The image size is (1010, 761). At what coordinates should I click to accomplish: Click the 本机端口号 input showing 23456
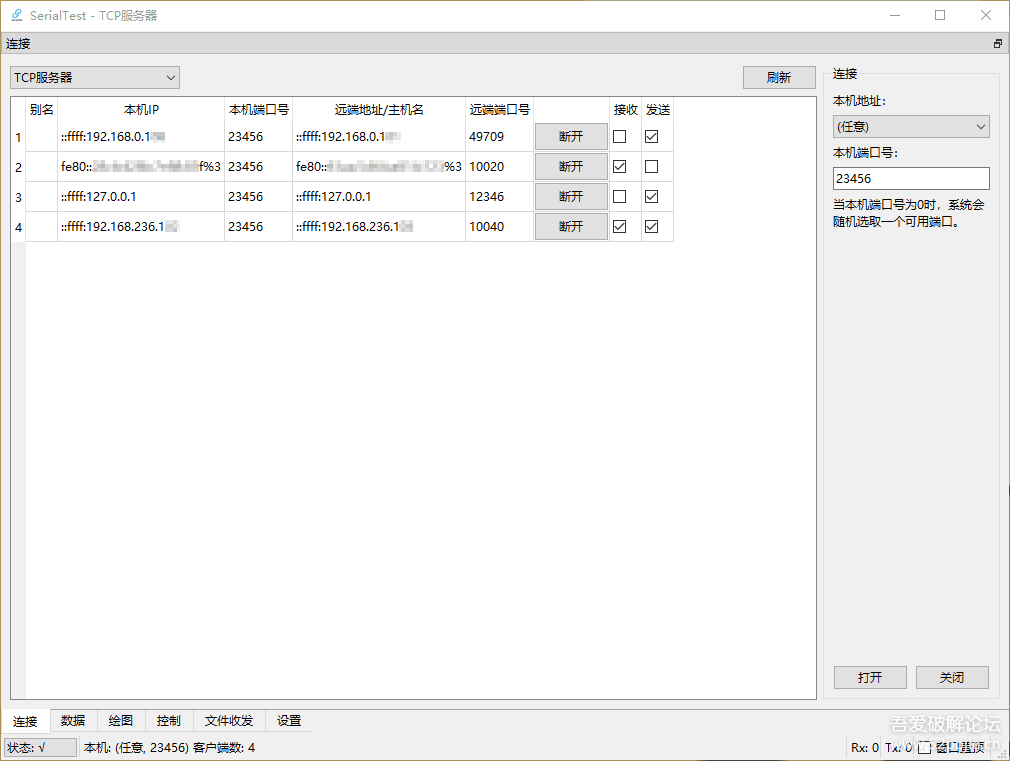(910, 178)
